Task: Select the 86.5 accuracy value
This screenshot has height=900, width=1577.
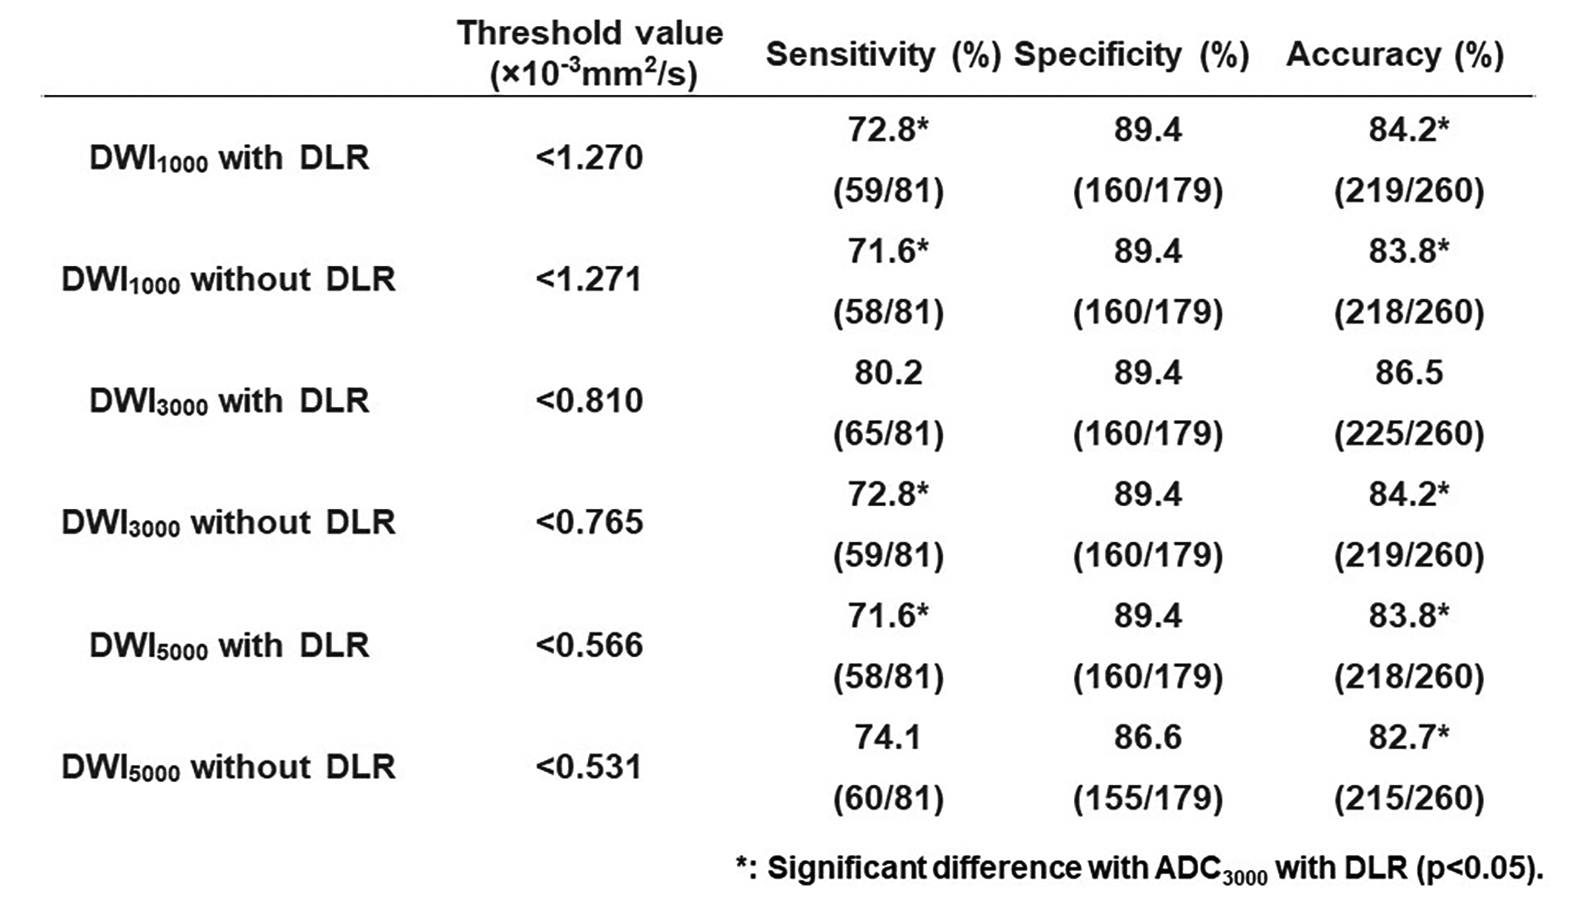Action: [x=1408, y=373]
